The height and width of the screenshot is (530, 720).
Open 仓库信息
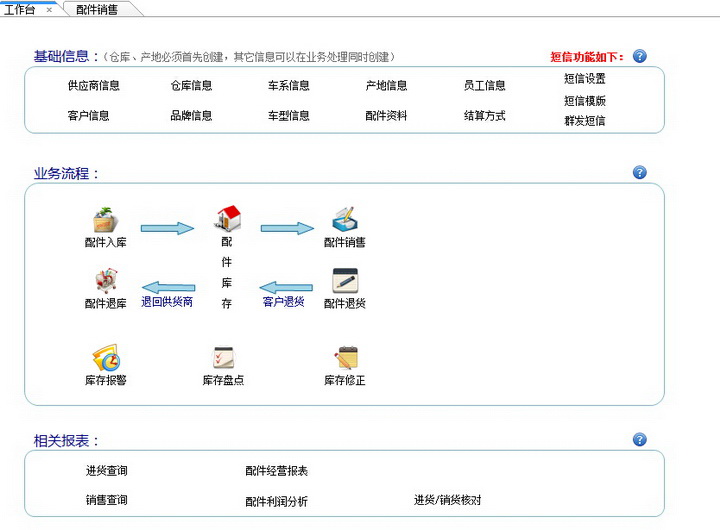(191, 85)
